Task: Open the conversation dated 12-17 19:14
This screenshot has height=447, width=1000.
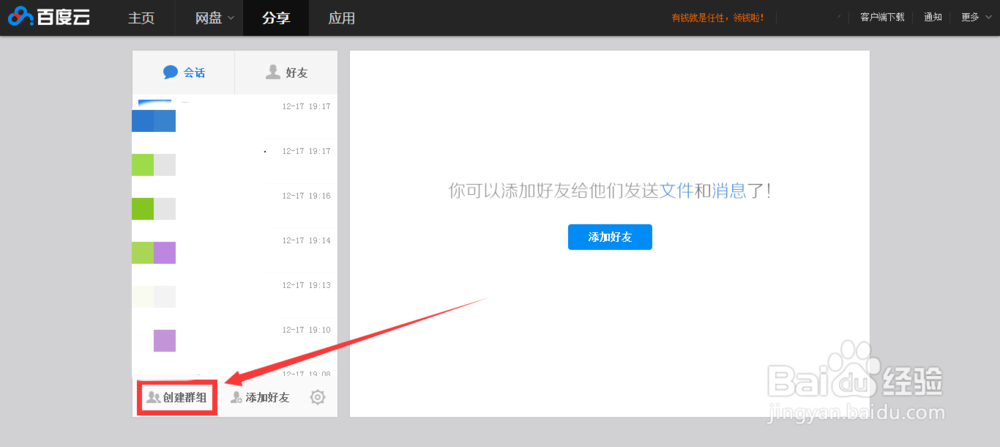Action: coord(235,251)
